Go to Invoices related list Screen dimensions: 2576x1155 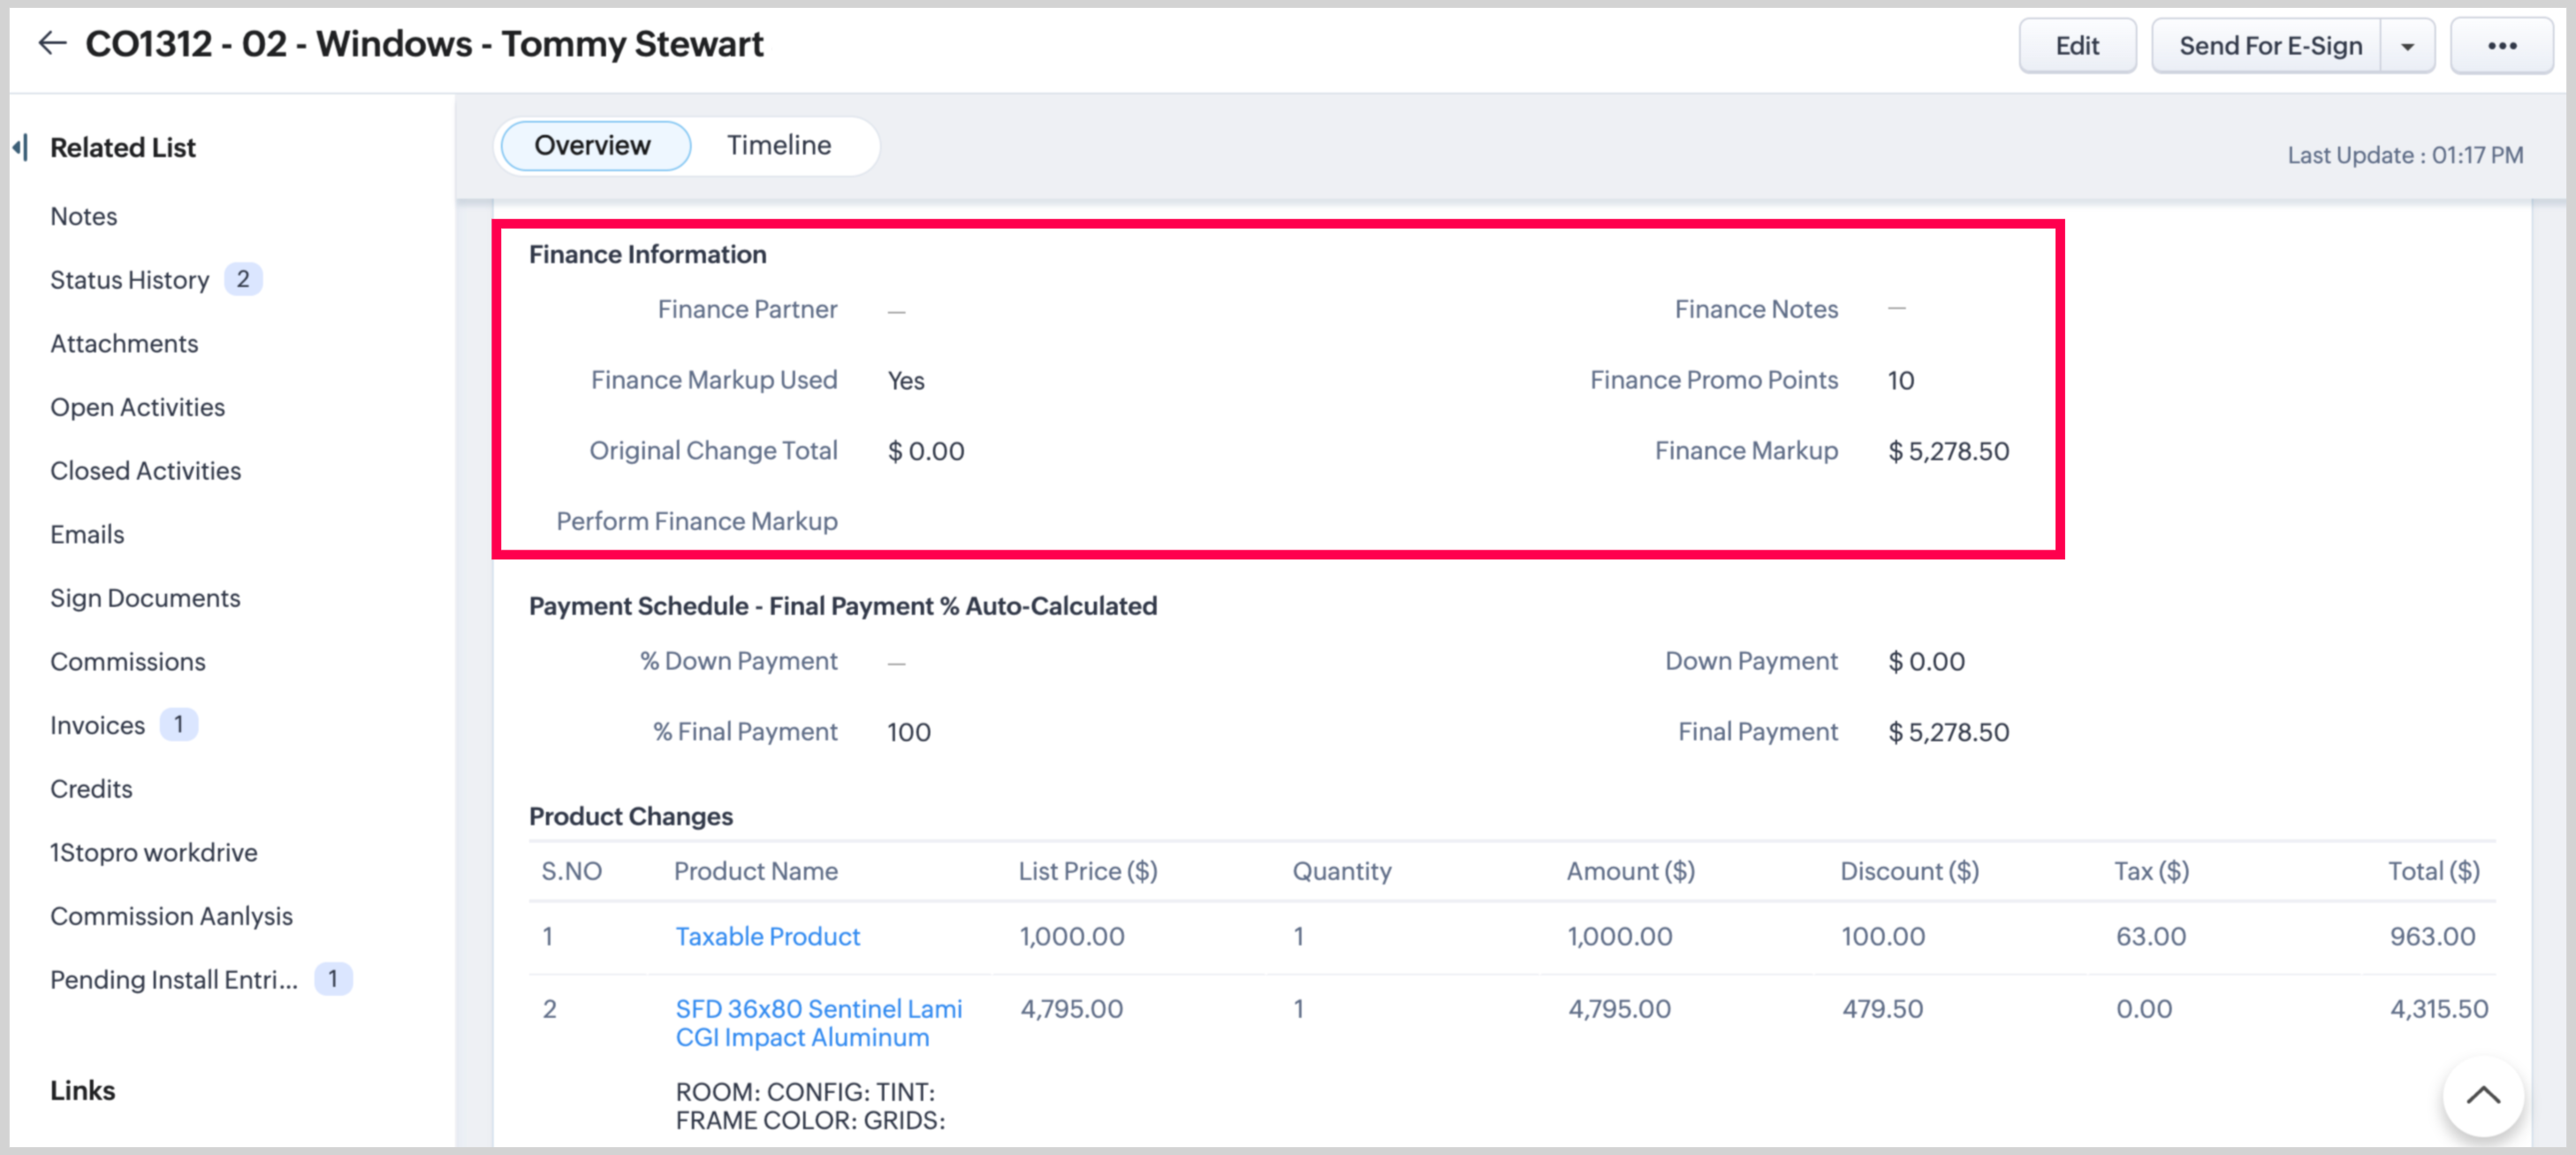pyautogui.click(x=98, y=725)
